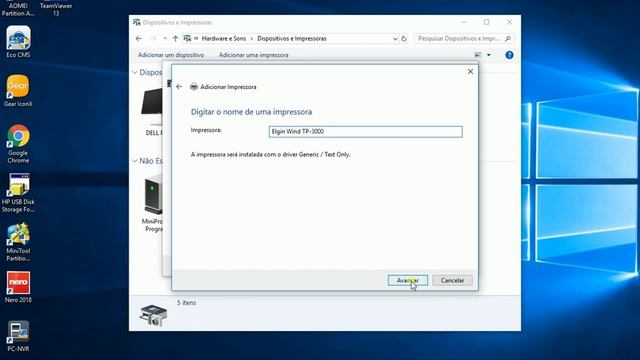
Task: Open MiniTool Partition desktop shortcut
Action: coord(18,242)
